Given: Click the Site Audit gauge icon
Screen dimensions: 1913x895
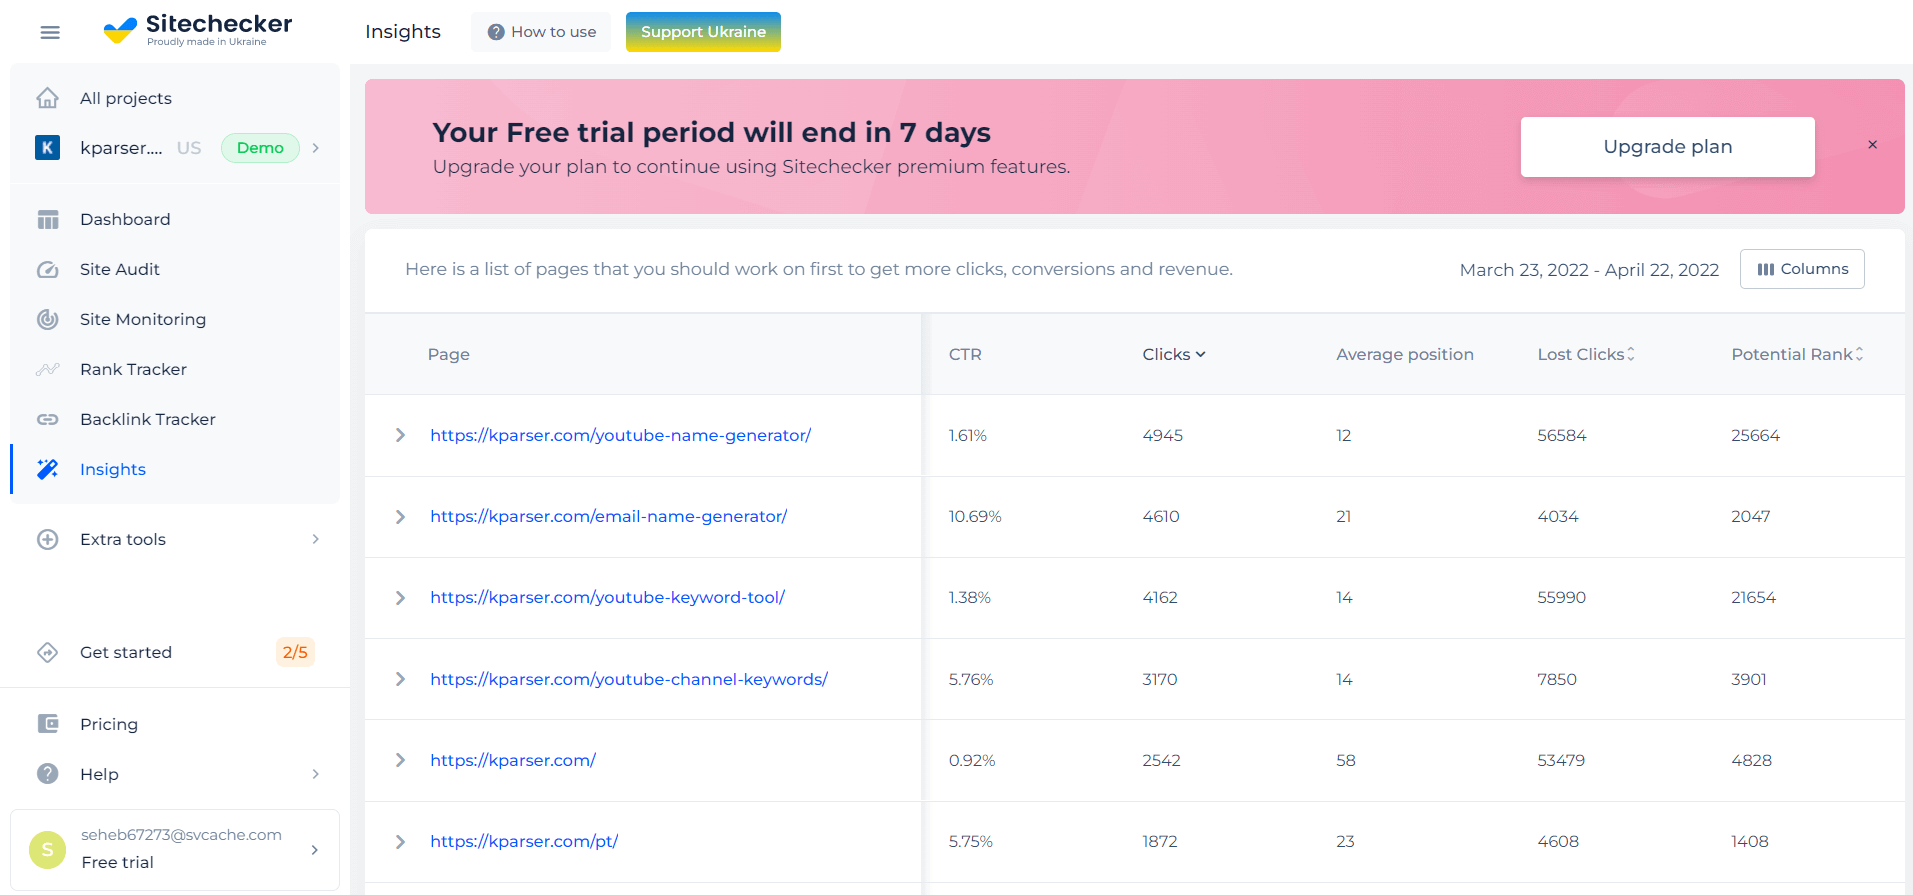Looking at the screenshot, I should pos(48,269).
